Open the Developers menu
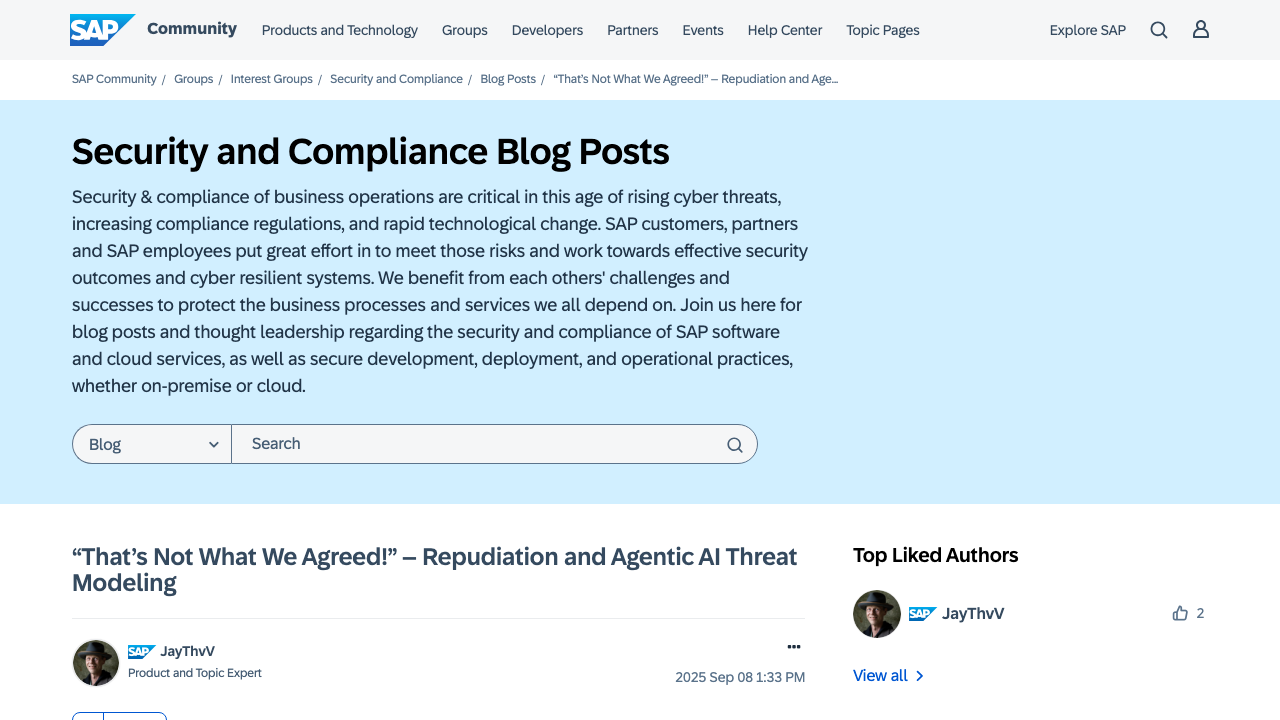 547,30
